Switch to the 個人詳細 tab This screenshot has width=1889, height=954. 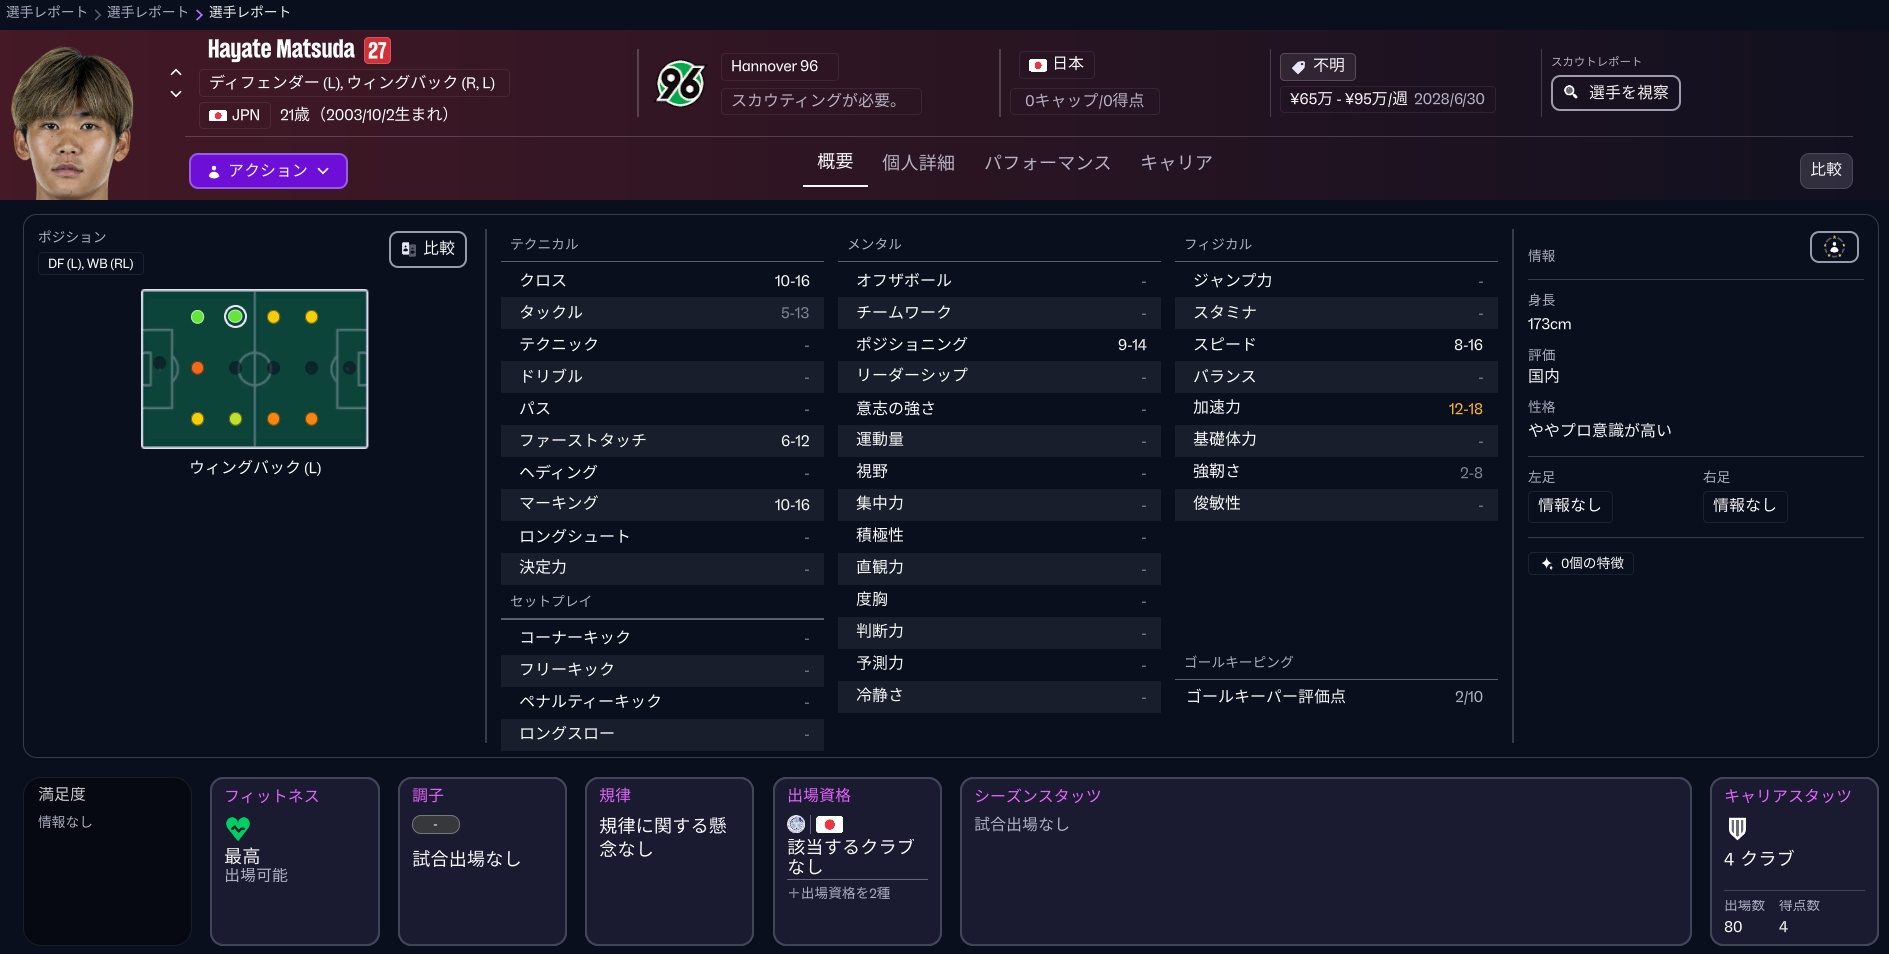point(917,163)
